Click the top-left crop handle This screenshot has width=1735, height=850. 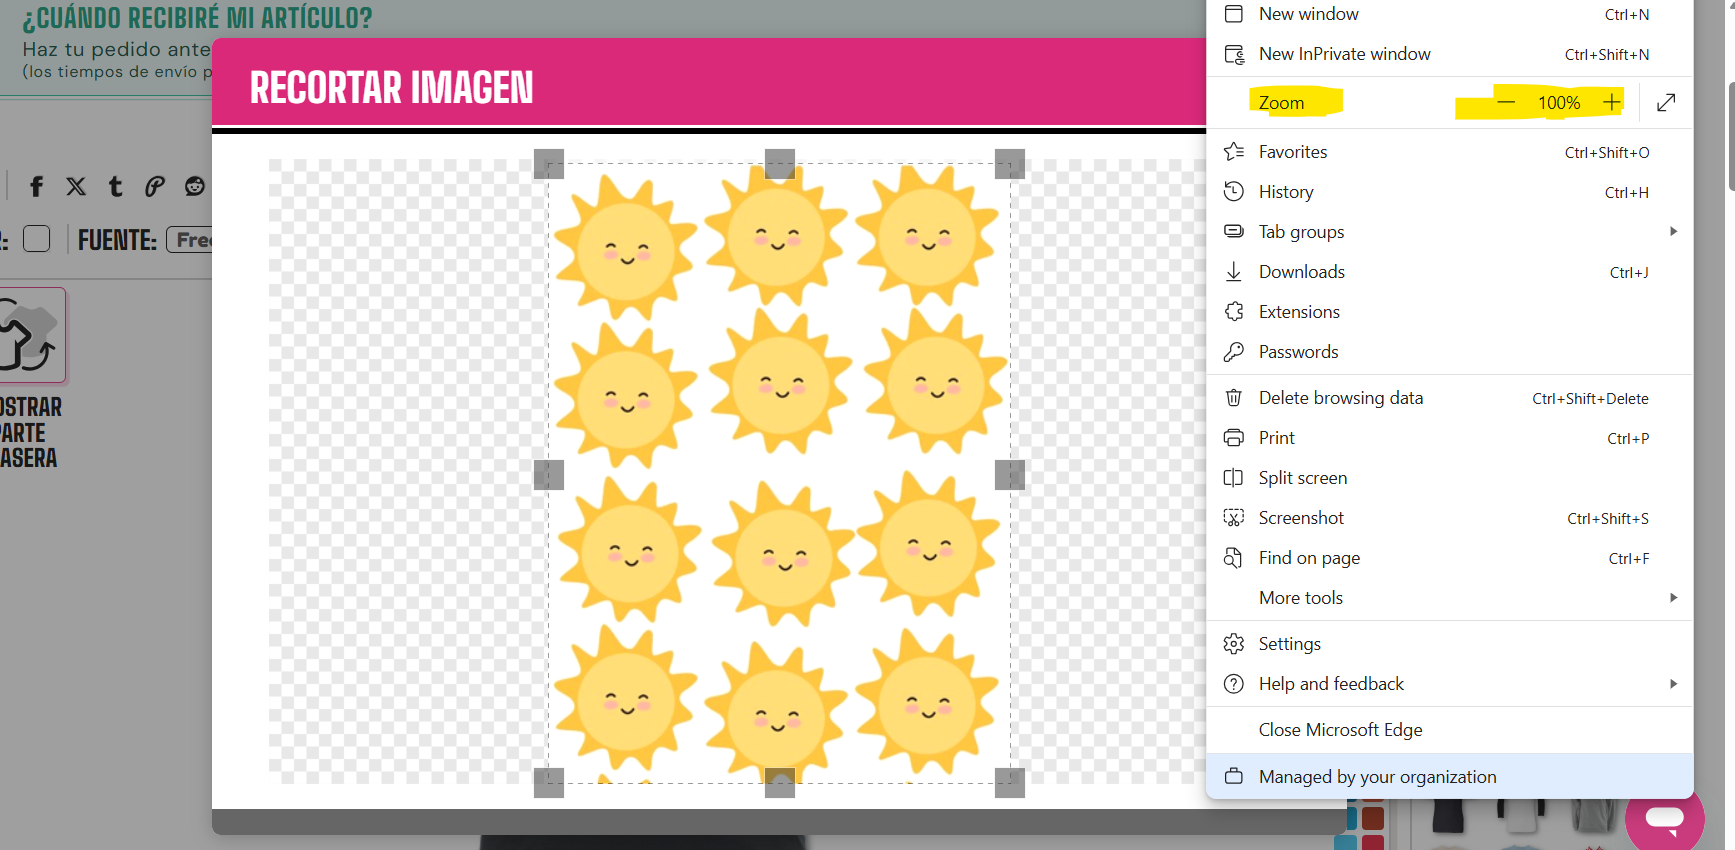[x=549, y=164]
